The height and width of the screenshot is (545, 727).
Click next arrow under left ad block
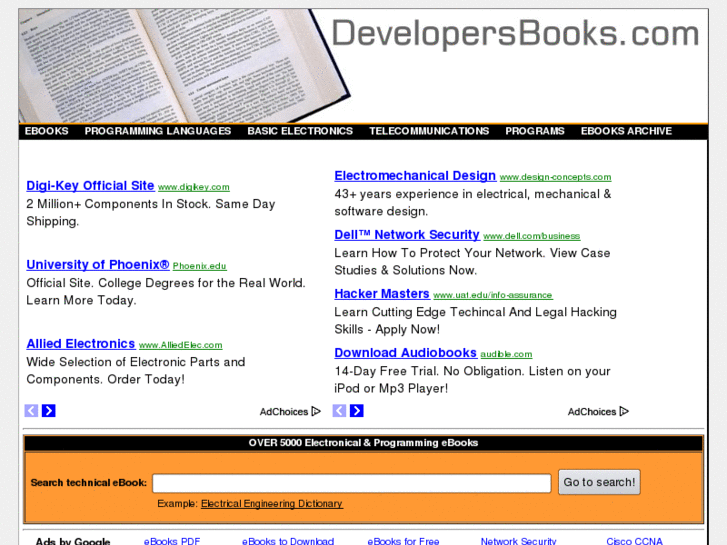49,410
